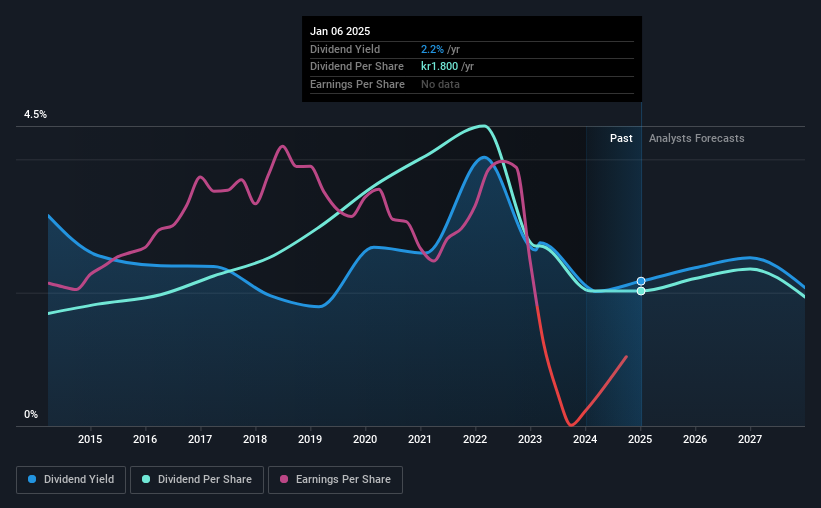Click the blue Dividend Yield marker at 2025
821x508 pixels.
coord(641,281)
